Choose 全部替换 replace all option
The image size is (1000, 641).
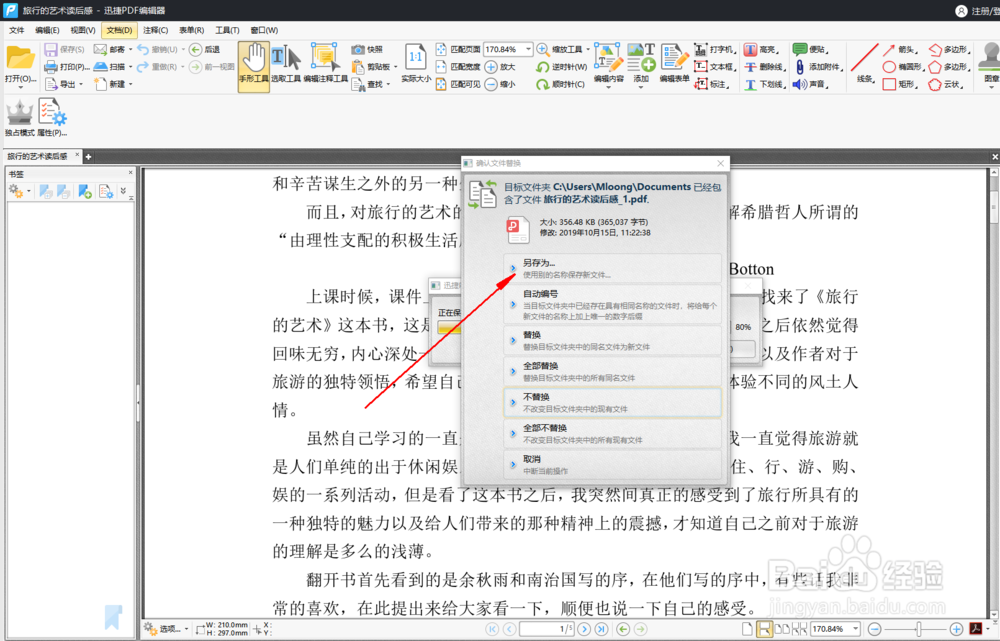pos(612,371)
